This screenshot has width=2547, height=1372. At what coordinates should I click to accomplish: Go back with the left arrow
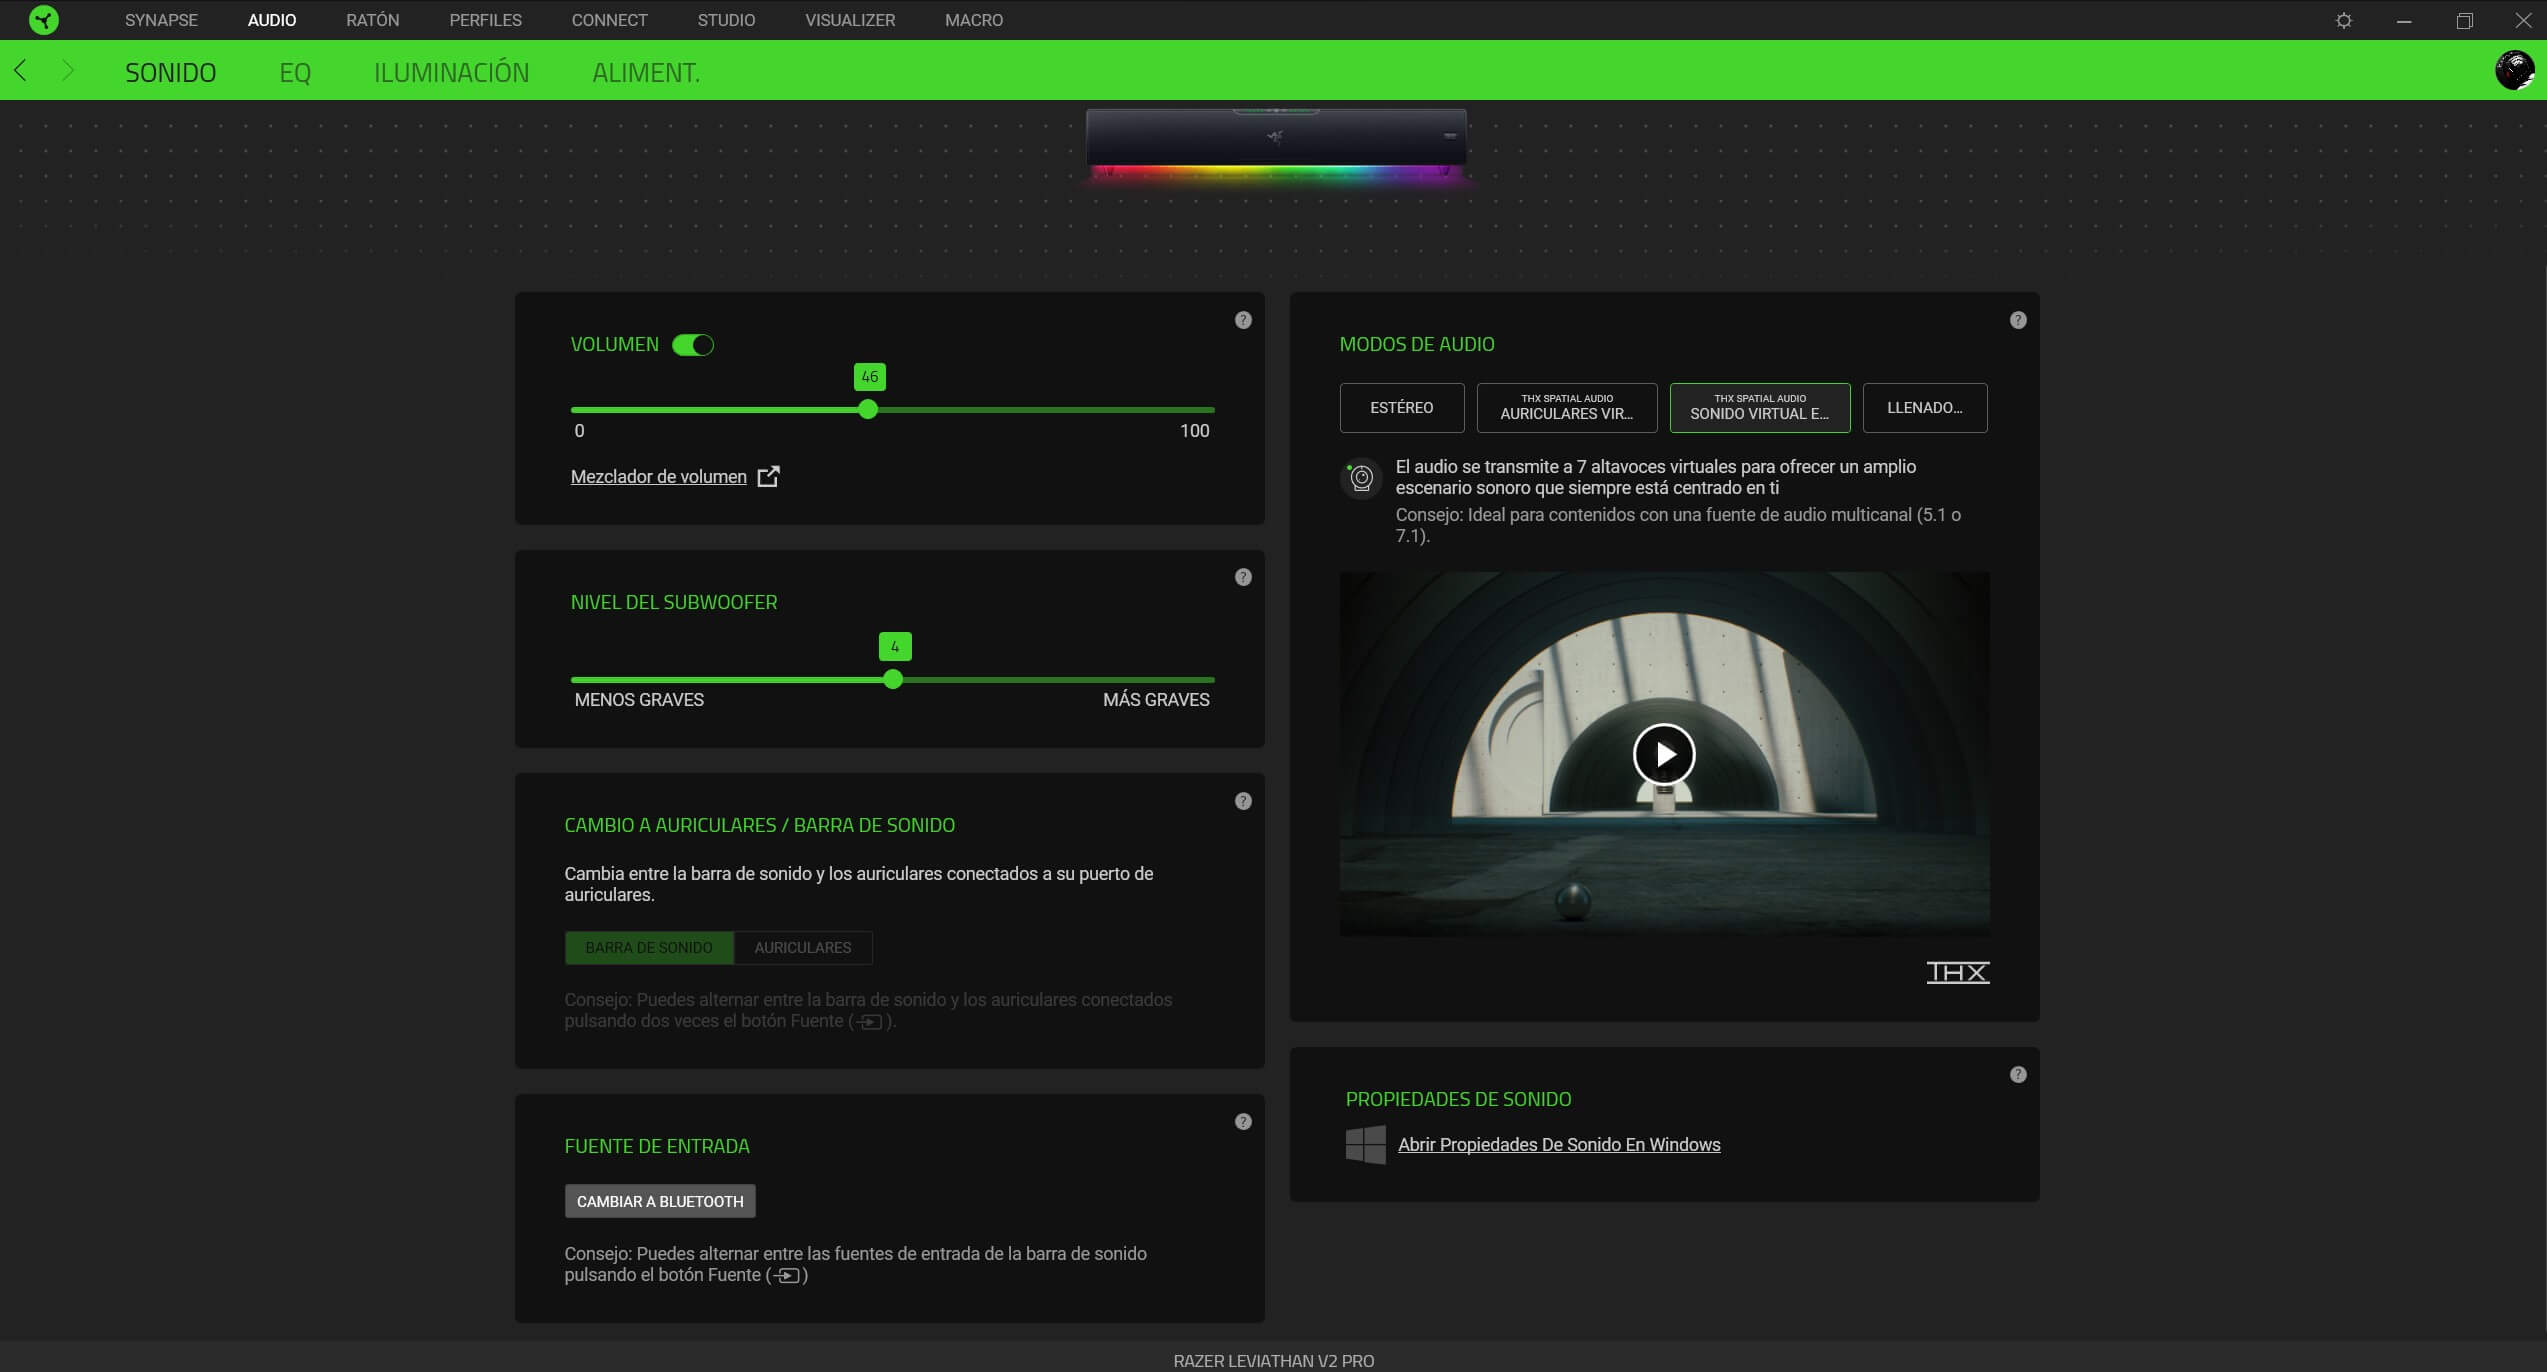(x=20, y=70)
